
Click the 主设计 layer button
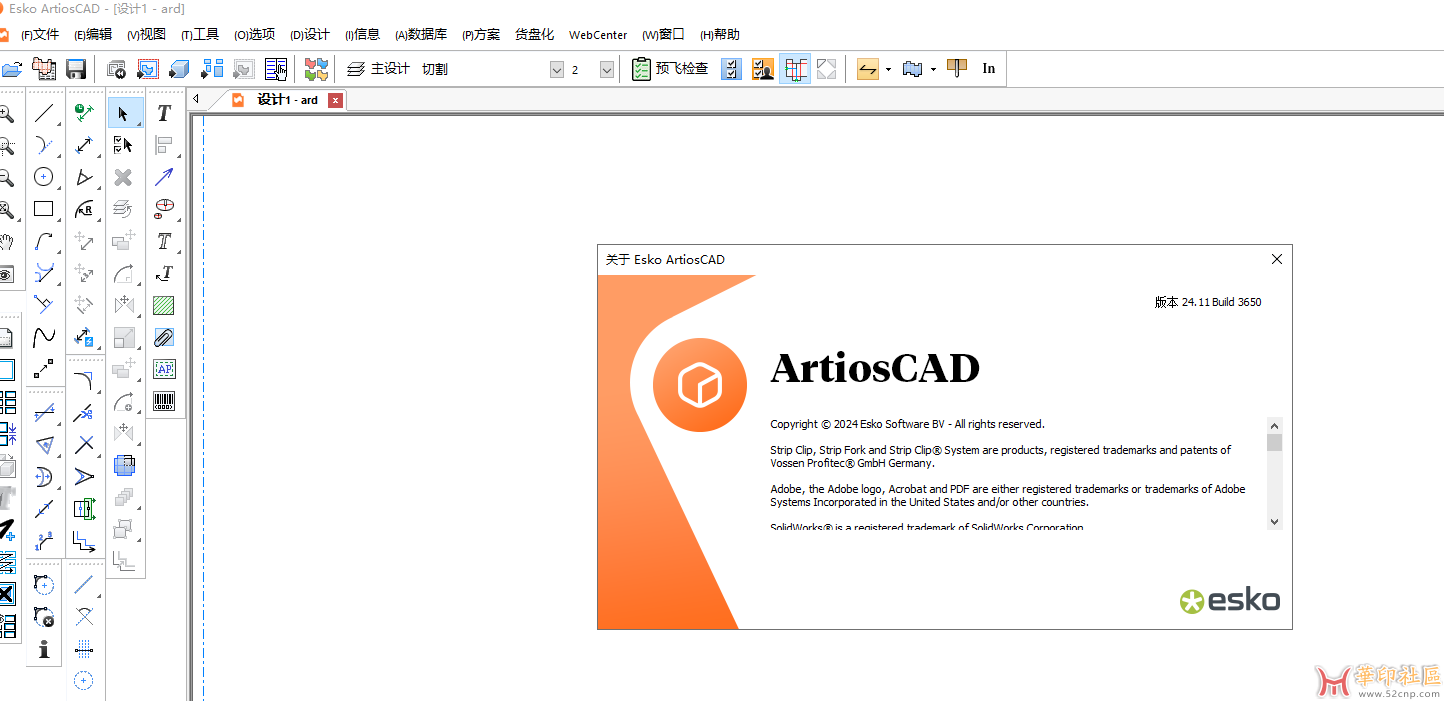378,69
